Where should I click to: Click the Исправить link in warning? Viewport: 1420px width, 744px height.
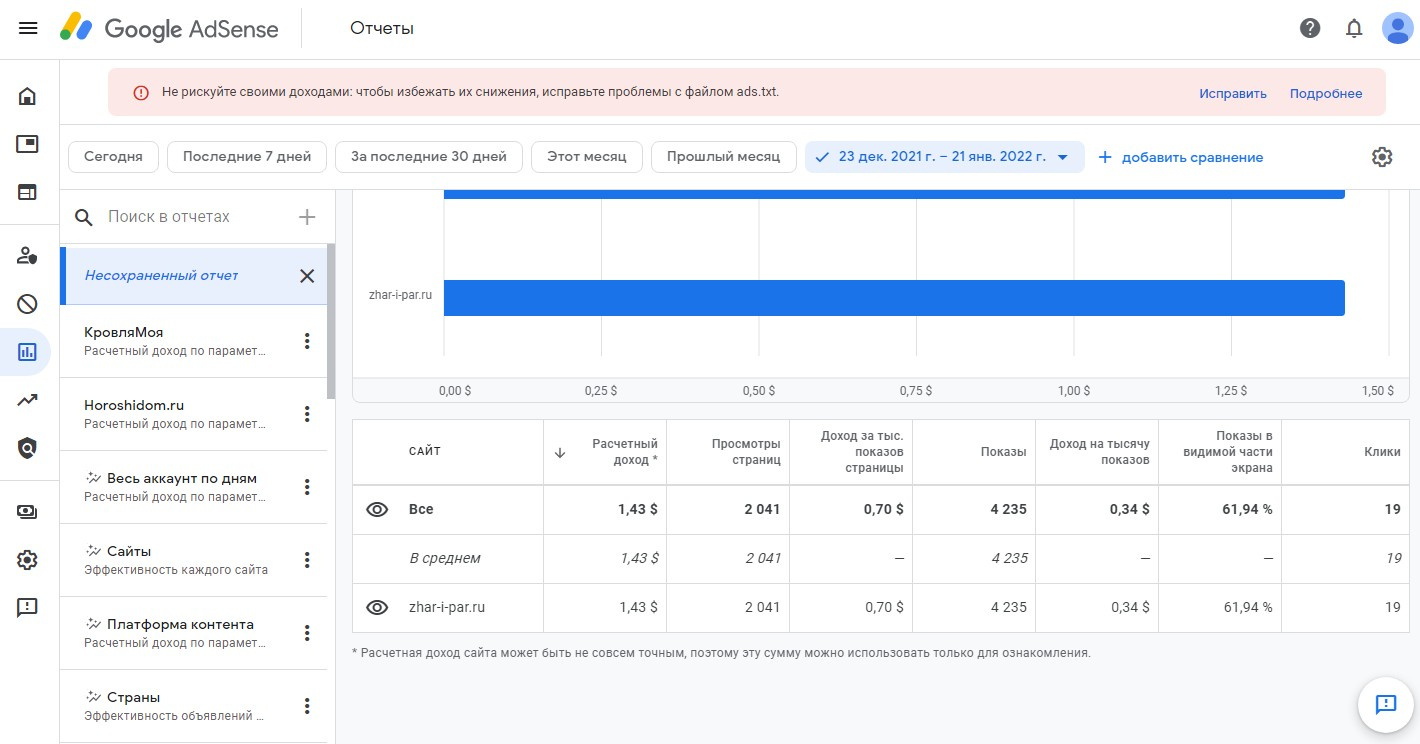(x=1232, y=93)
